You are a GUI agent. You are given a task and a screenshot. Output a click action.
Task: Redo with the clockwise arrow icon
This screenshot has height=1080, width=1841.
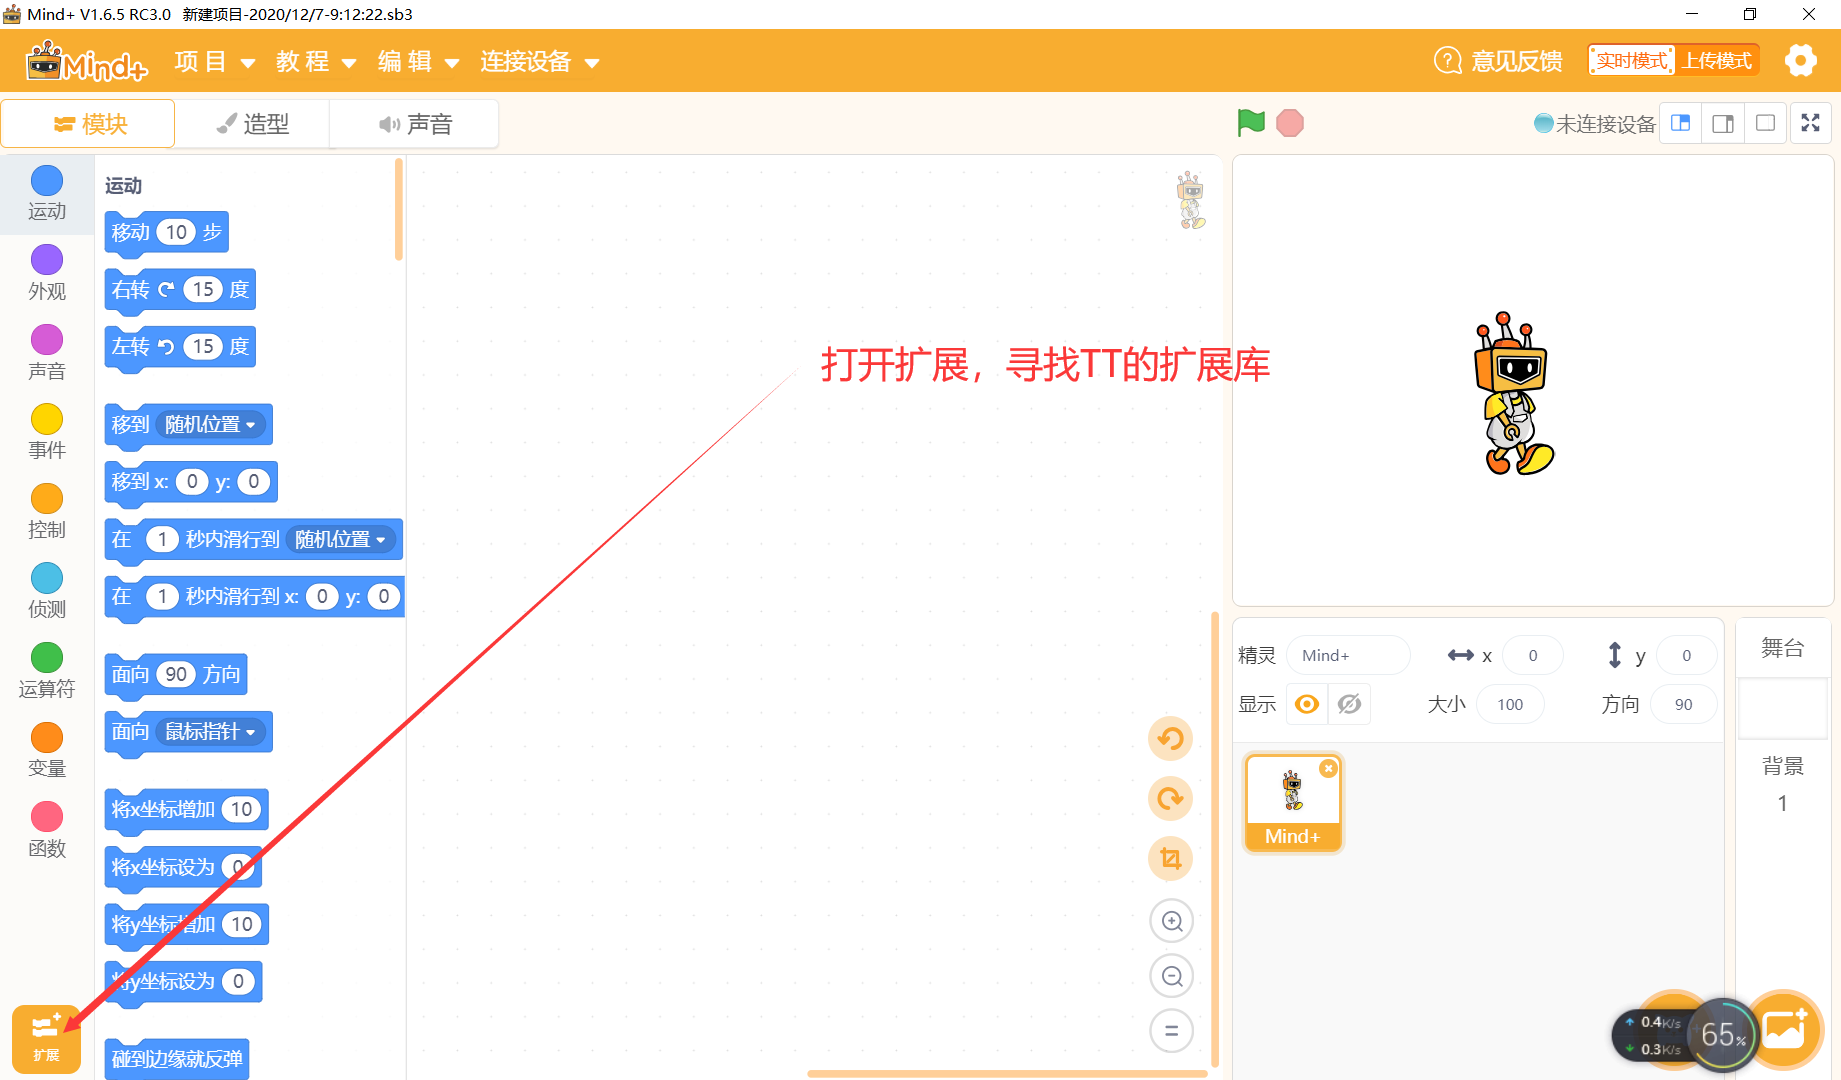pyautogui.click(x=1170, y=798)
